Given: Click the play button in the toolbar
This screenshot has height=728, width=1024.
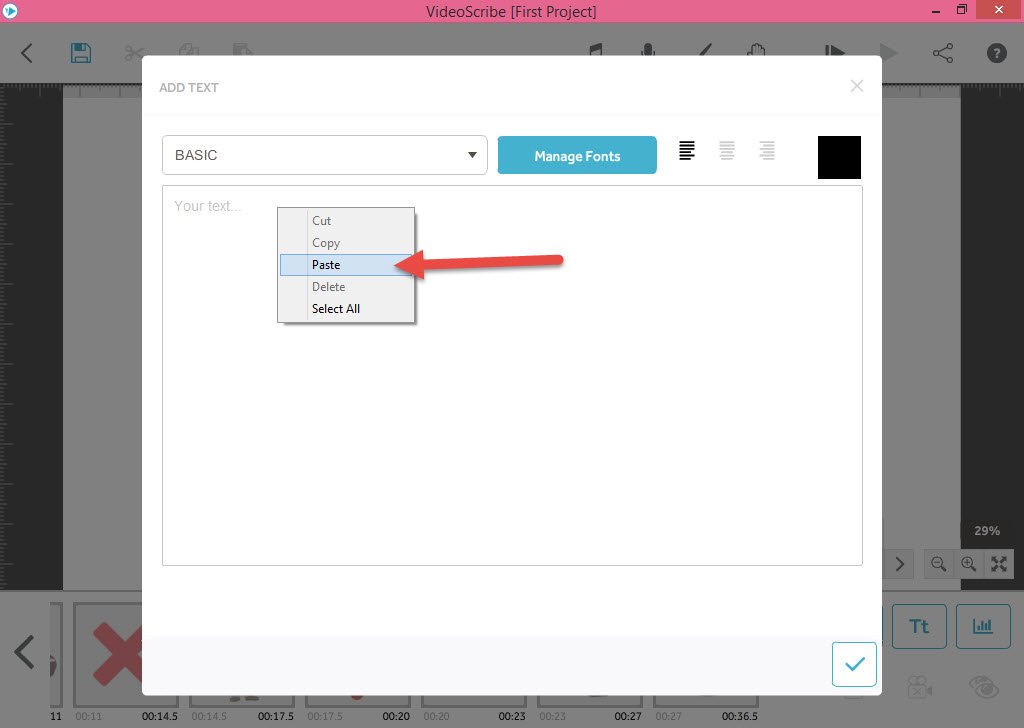Looking at the screenshot, I should click(x=888, y=53).
